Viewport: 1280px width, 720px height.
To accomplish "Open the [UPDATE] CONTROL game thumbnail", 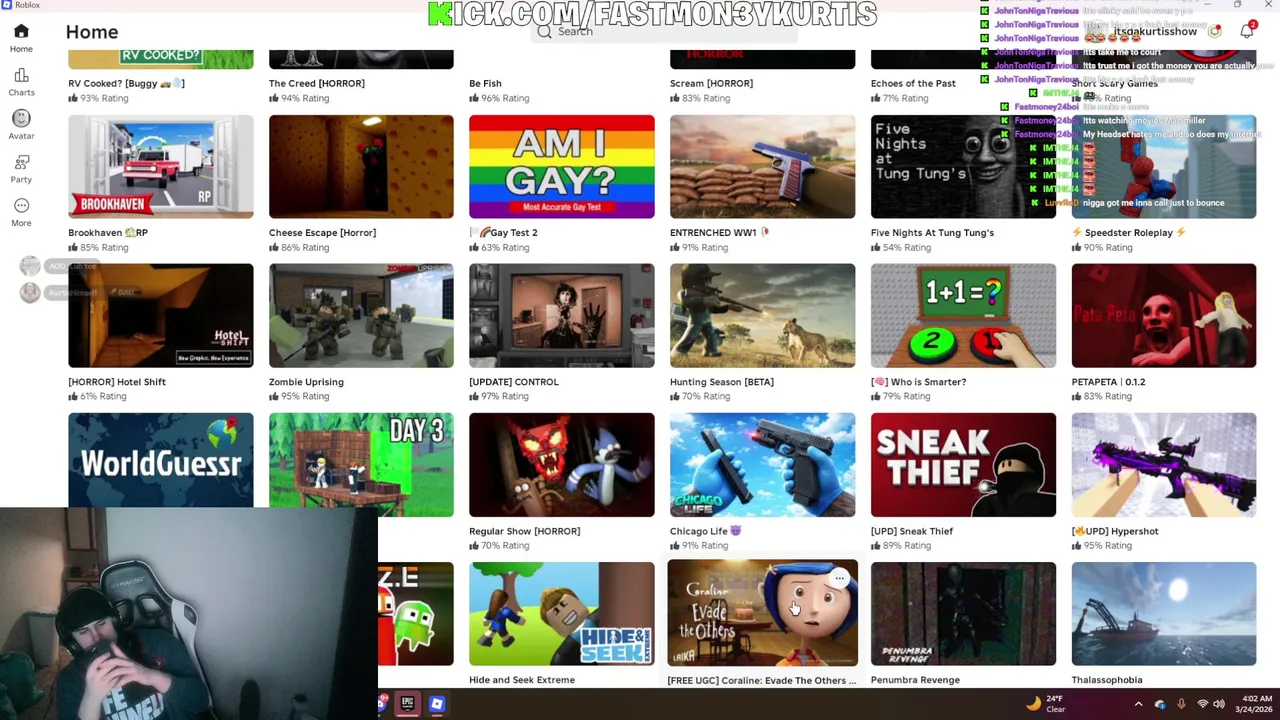I will click(x=562, y=315).
